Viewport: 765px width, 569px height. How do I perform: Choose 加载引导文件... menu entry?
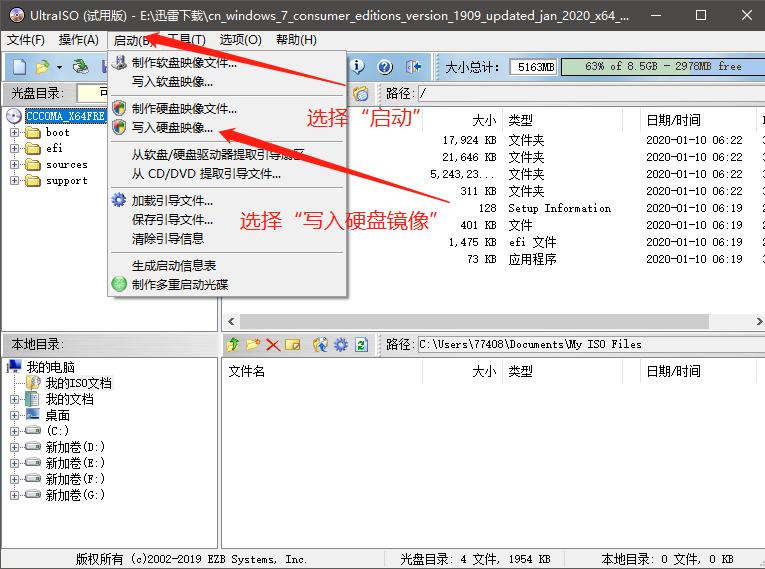click(x=227, y=201)
